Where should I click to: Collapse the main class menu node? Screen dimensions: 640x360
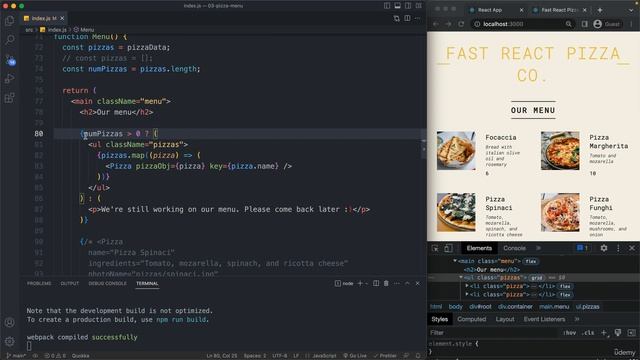click(455, 261)
